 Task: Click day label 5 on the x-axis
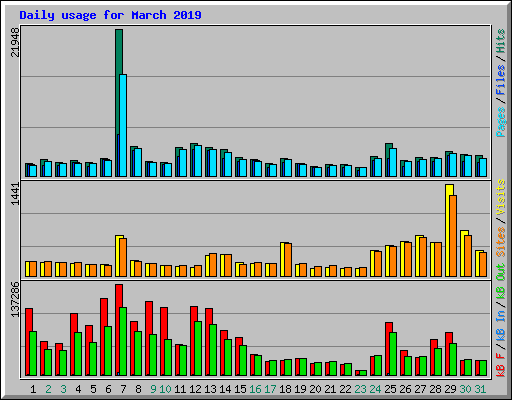[x=93, y=389]
